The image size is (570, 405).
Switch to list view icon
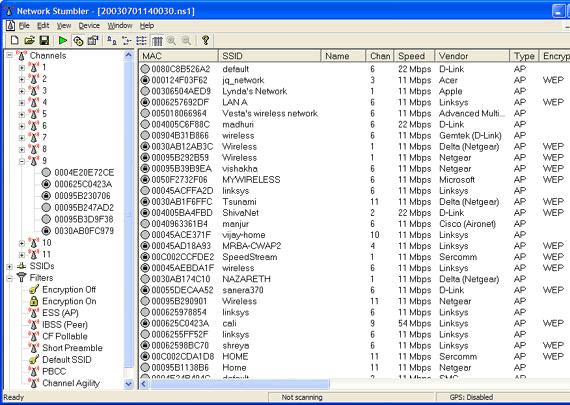click(141, 40)
